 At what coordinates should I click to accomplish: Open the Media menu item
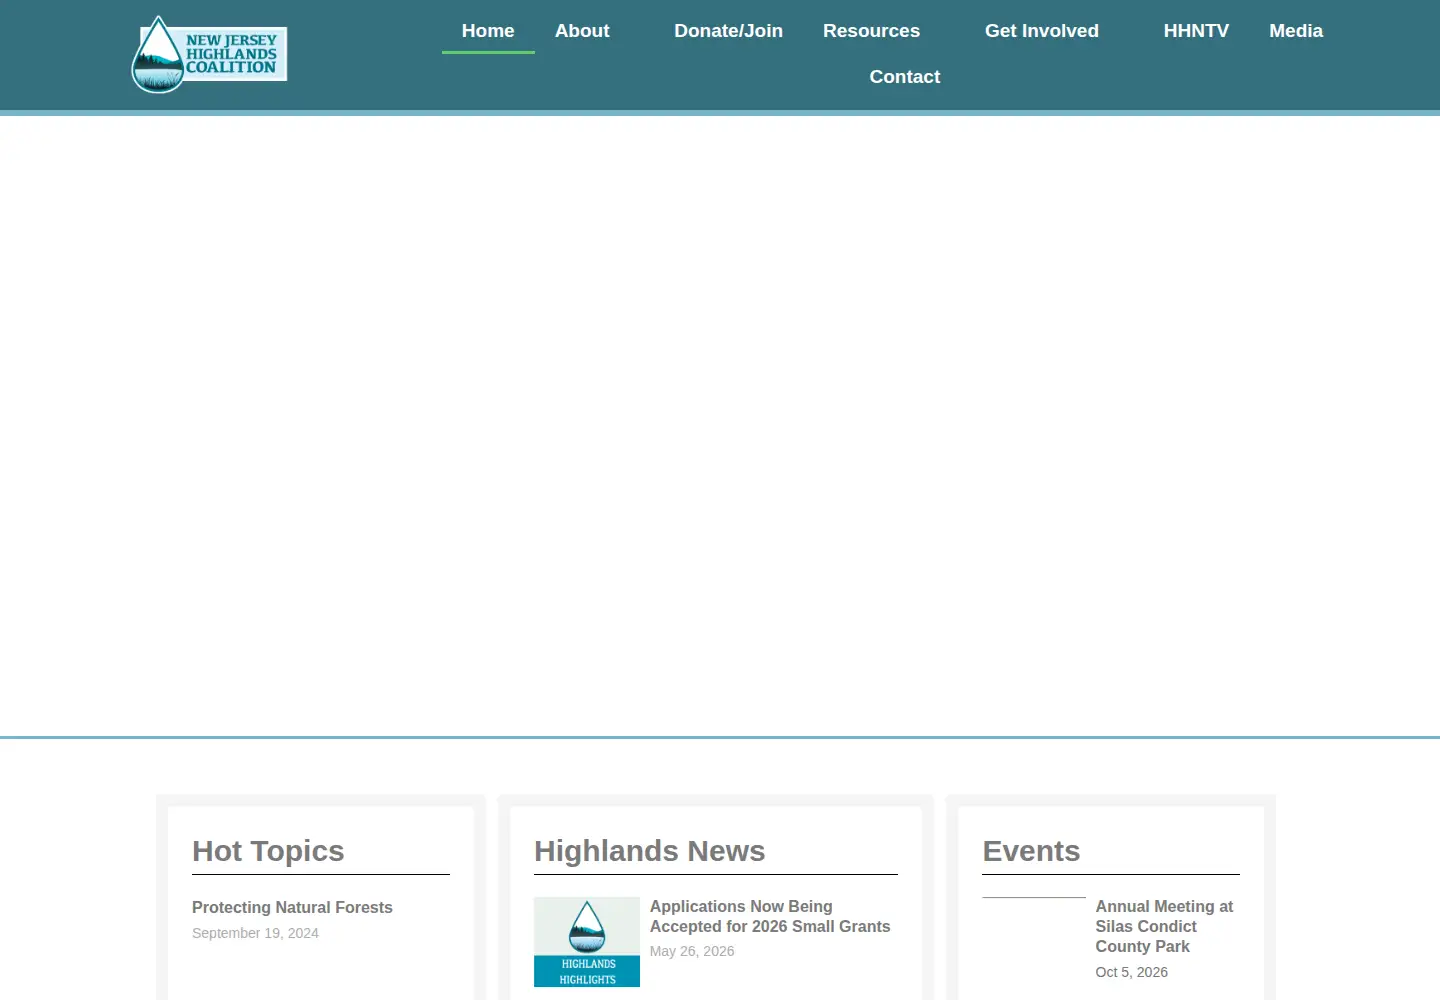pyautogui.click(x=1296, y=31)
